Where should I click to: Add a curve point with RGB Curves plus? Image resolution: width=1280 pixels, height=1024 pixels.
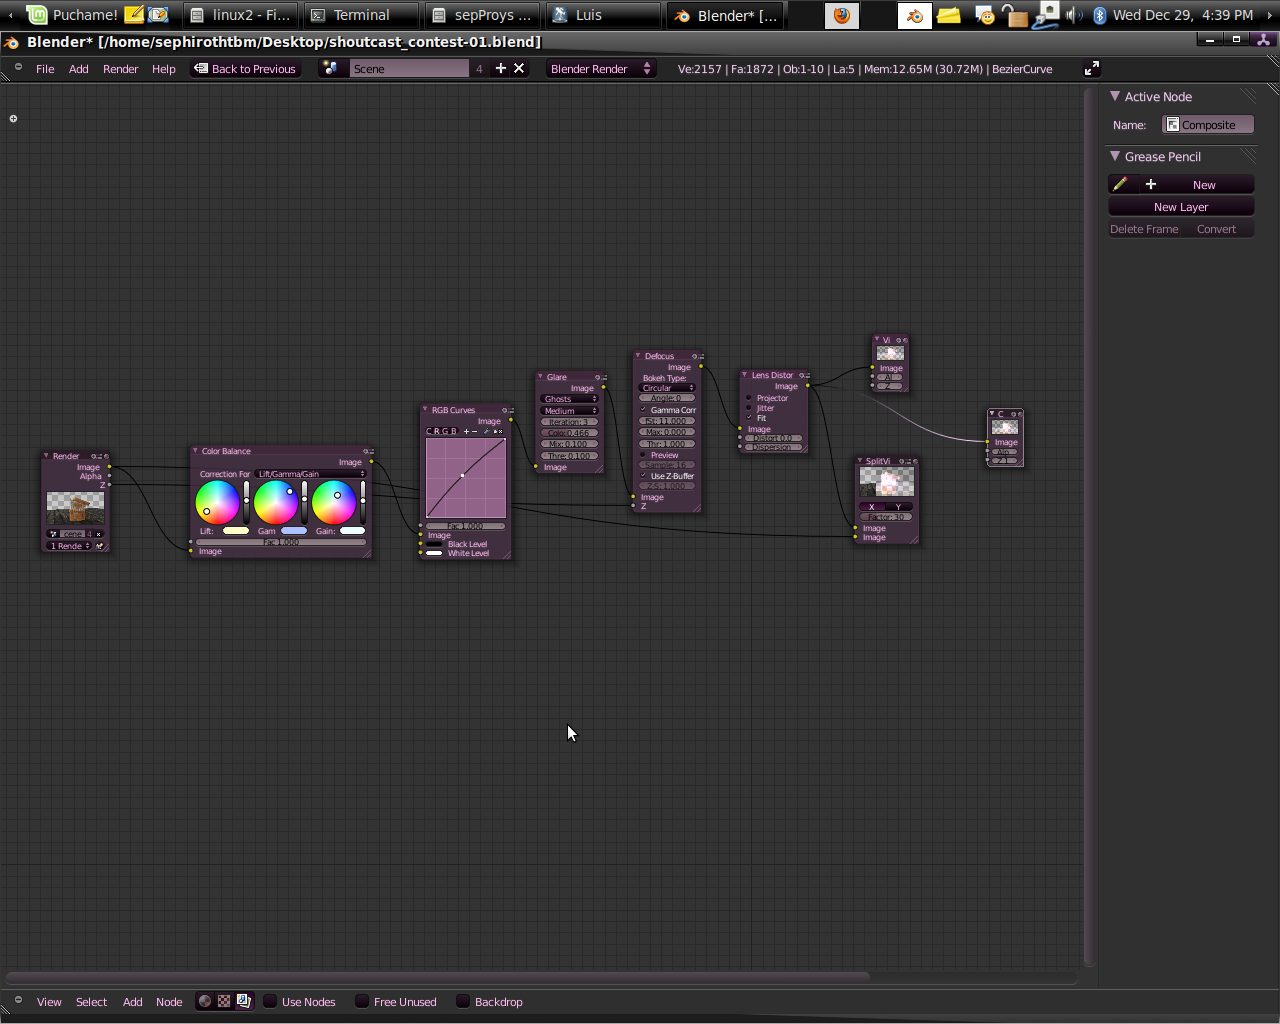tap(465, 431)
